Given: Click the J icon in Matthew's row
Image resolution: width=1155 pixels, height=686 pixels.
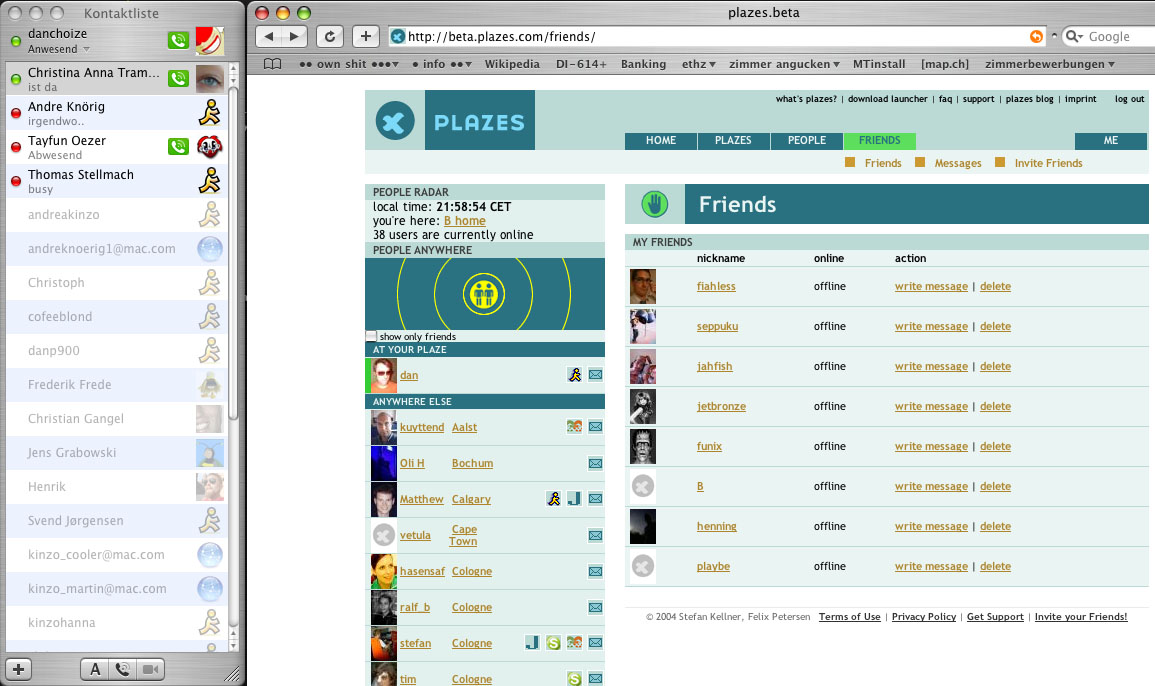Looking at the screenshot, I should pyautogui.click(x=574, y=499).
